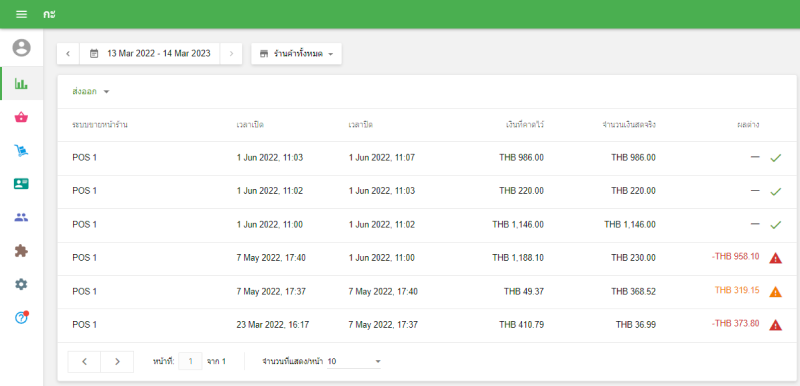Open the customers people icon
800x386 pixels.
[21, 218]
